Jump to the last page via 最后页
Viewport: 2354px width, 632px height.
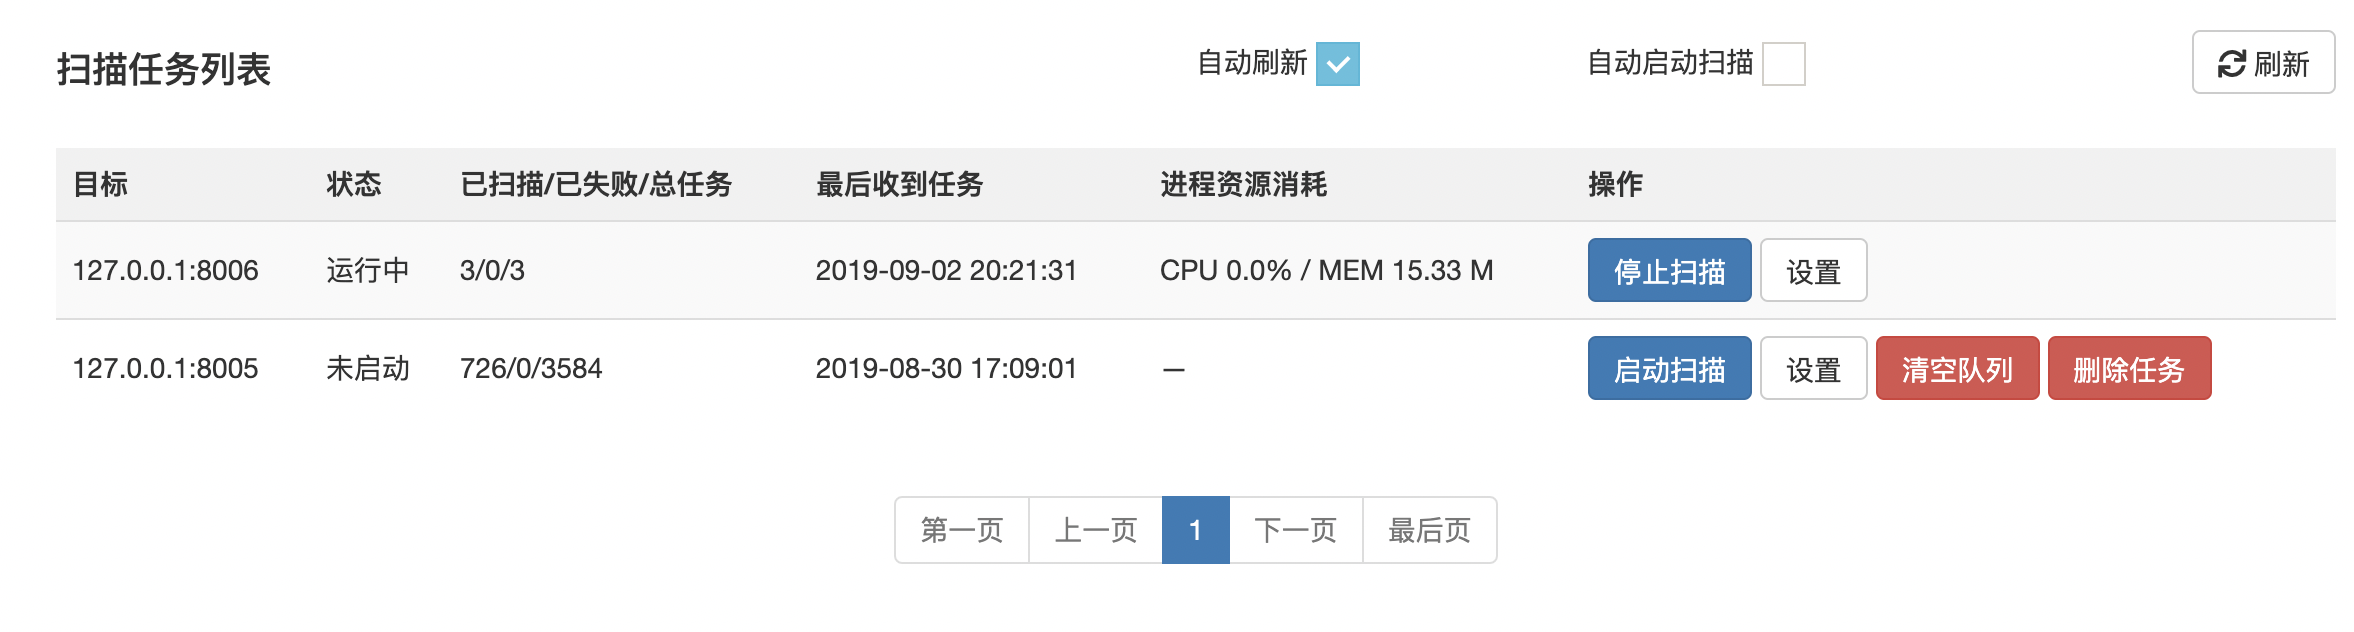click(x=1429, y=530)
